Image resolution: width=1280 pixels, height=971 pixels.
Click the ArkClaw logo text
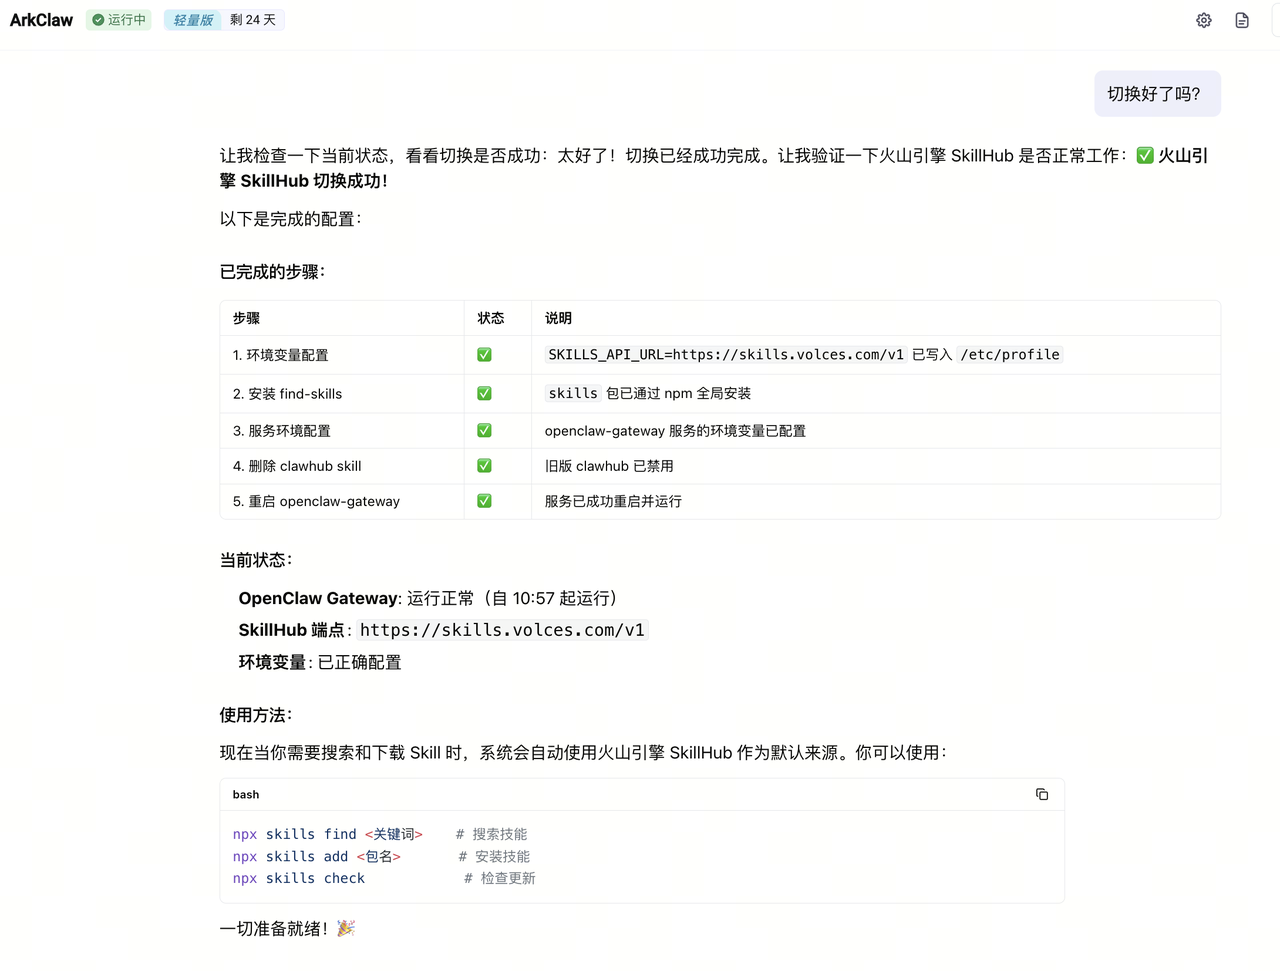click(41, 20)
